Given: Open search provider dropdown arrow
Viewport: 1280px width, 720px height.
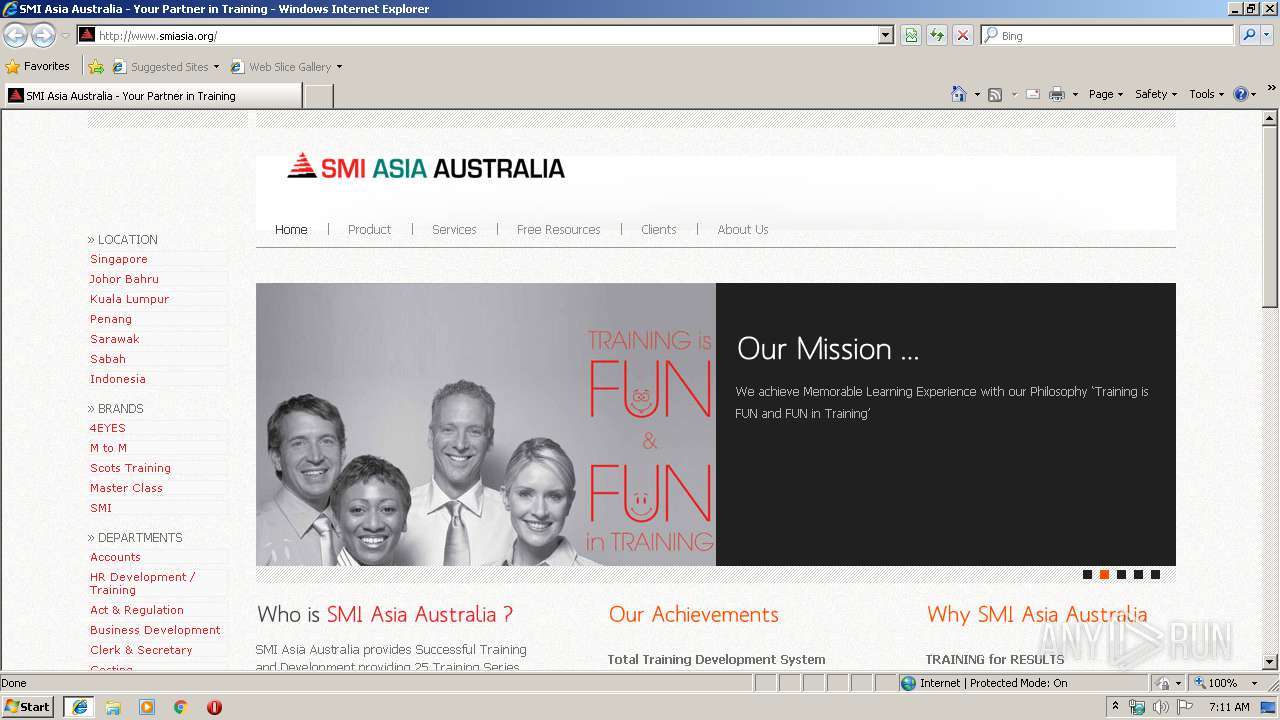Looking at the screenshot, I should pos(1268,35).
